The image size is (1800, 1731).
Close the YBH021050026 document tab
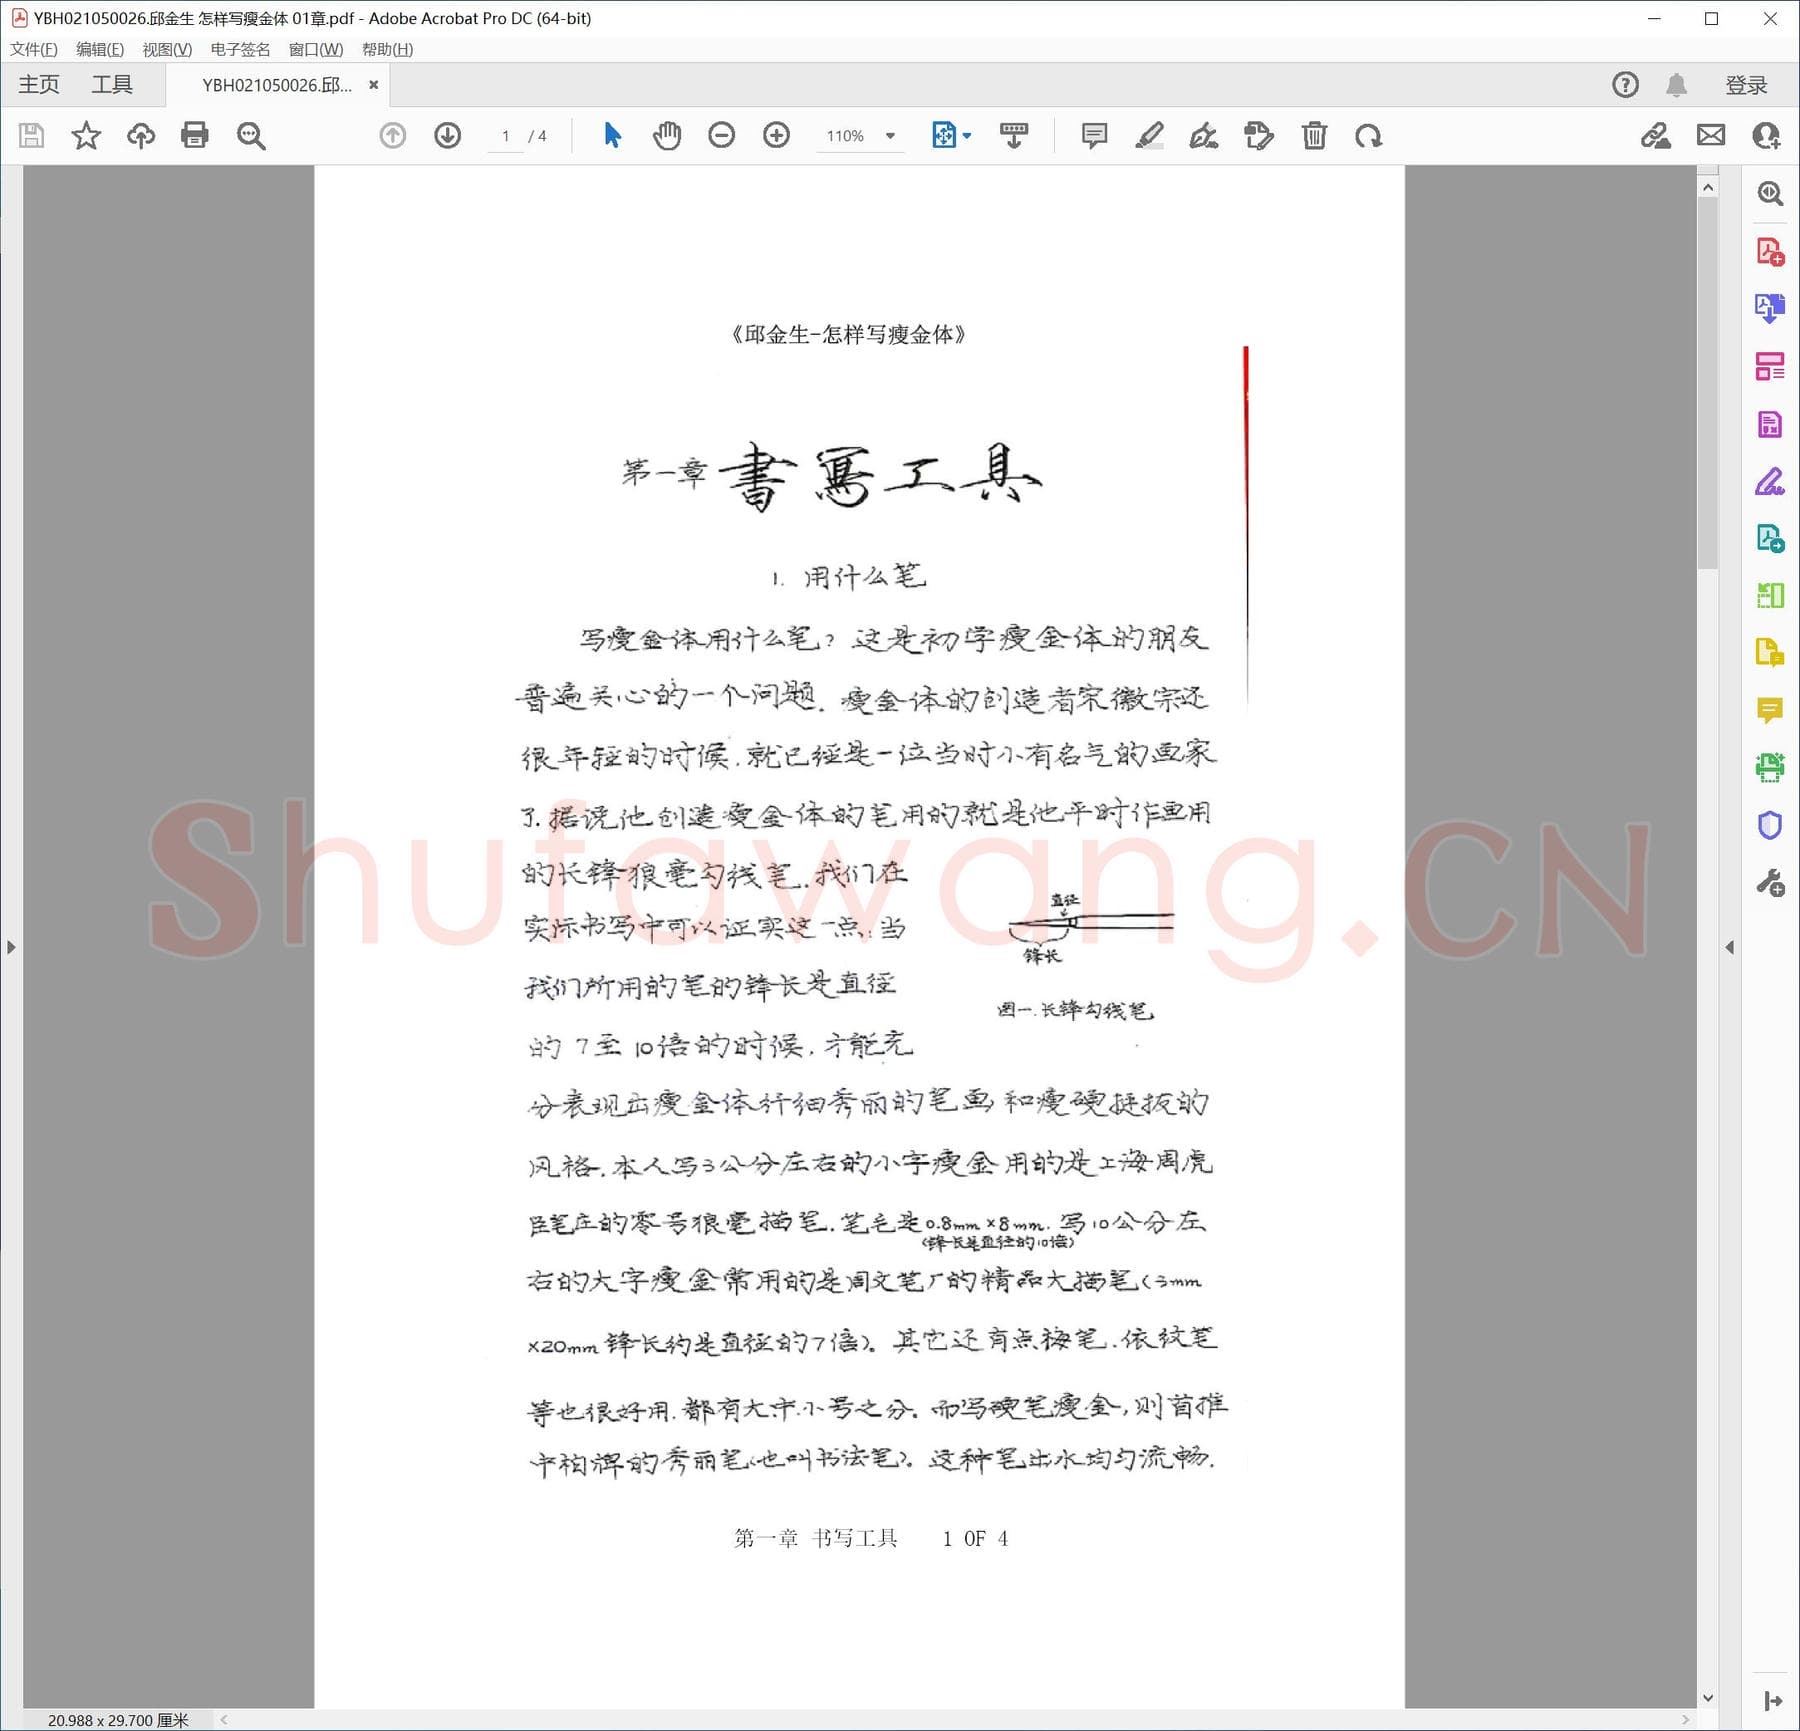click(x=374, y=85)
